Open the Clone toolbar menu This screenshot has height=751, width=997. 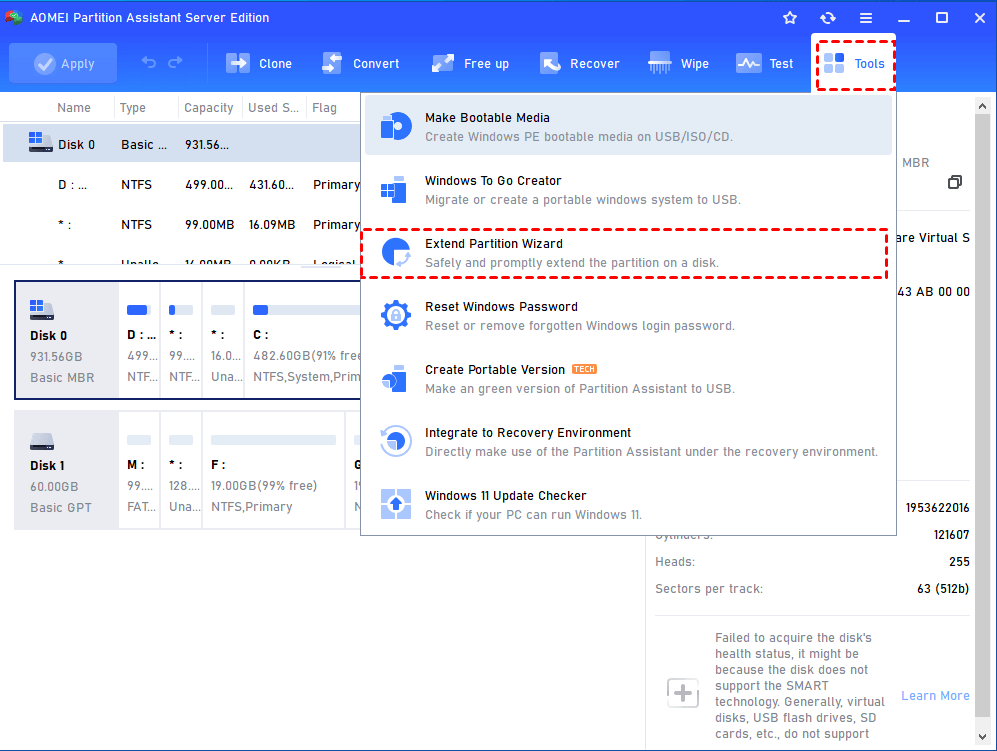click(x=259, y=64)
